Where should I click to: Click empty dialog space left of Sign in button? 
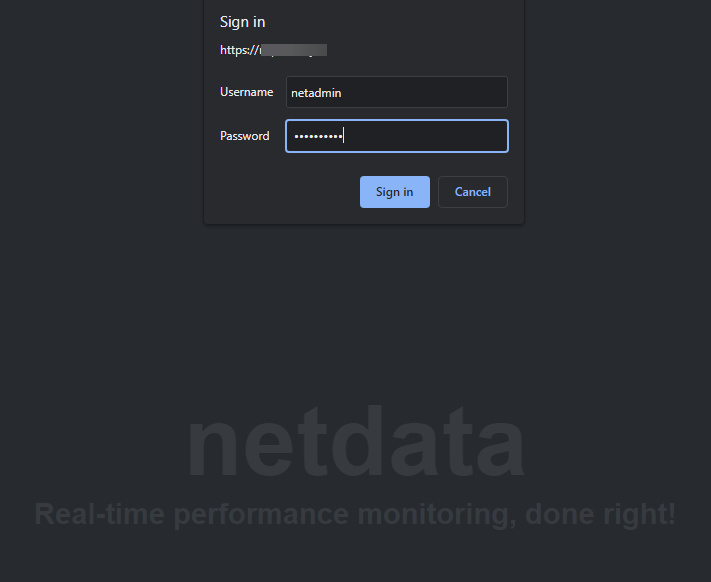(280, 192)
